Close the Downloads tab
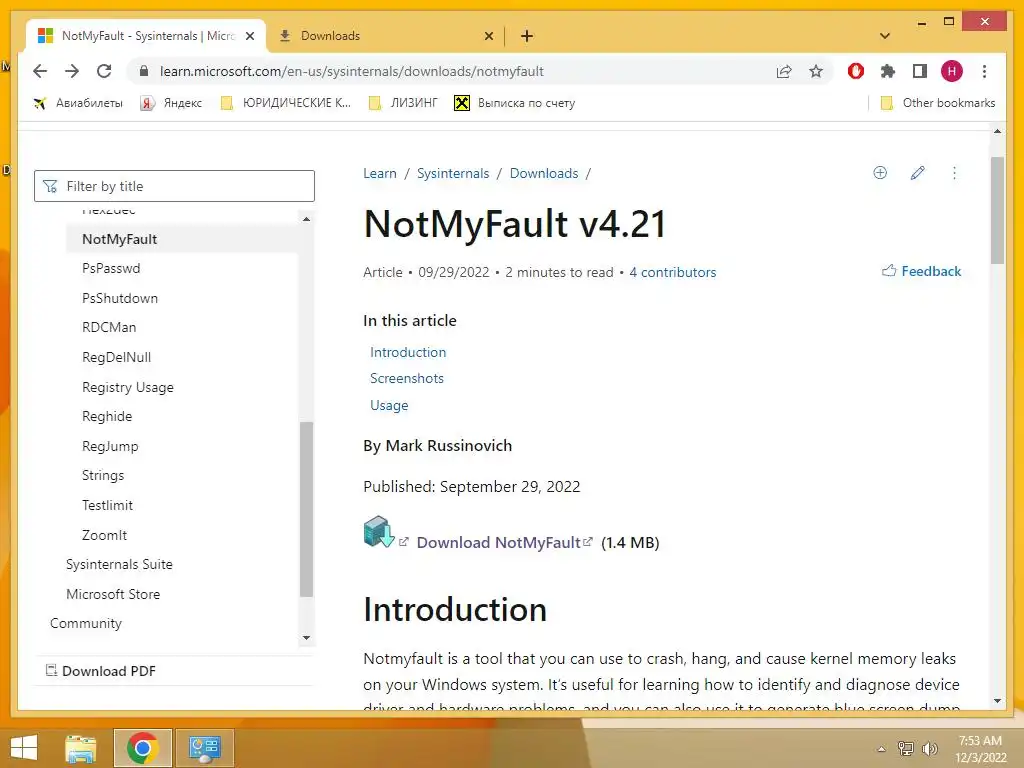Image resolution: width=1024 pixels, height=768 pixels. (488, 36)
